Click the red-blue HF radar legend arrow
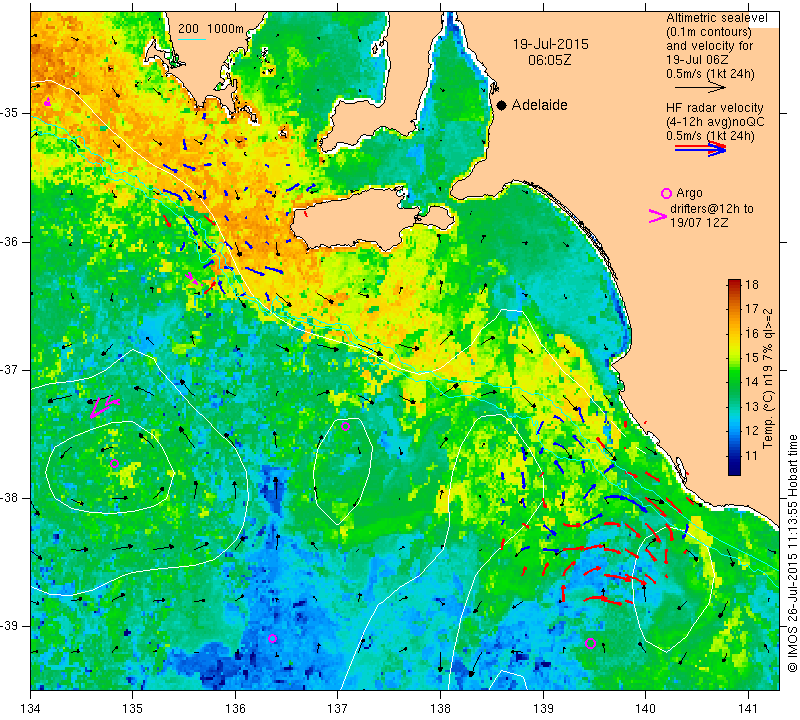The width and height of the screenshot is (800, 720). (x=700, y=148)
